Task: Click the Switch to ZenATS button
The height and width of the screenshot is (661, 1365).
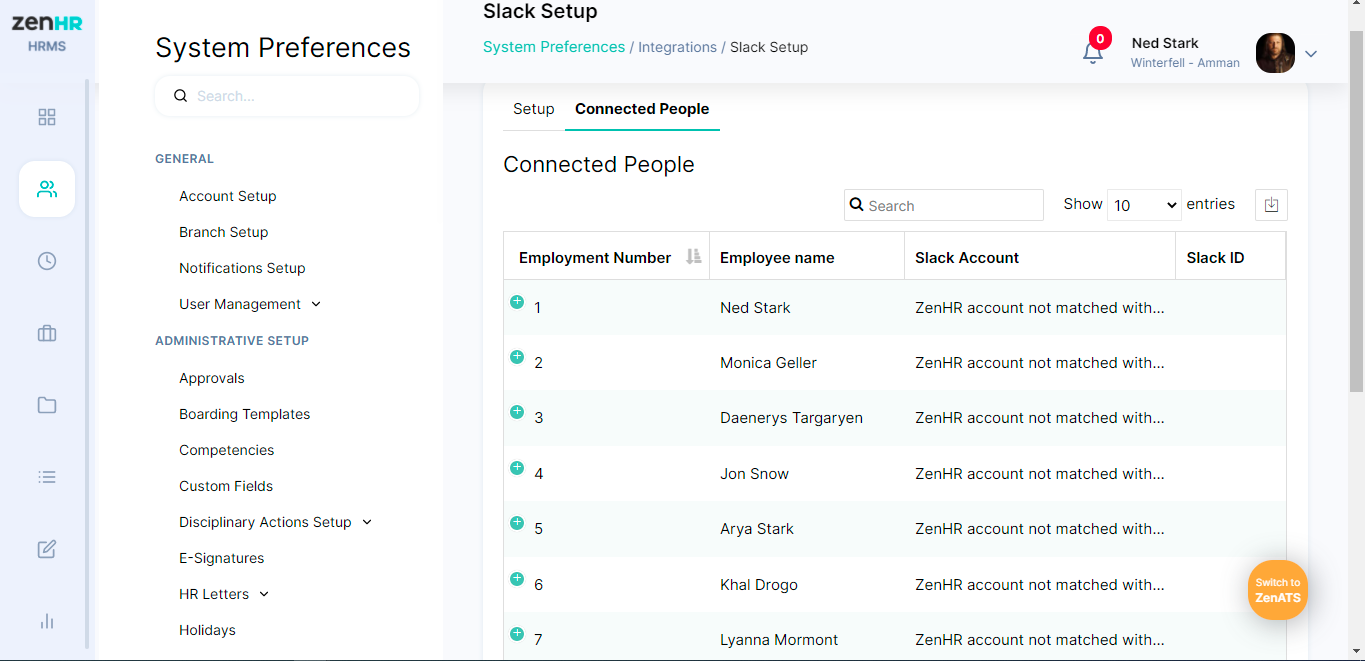Action: [1277, 590]
